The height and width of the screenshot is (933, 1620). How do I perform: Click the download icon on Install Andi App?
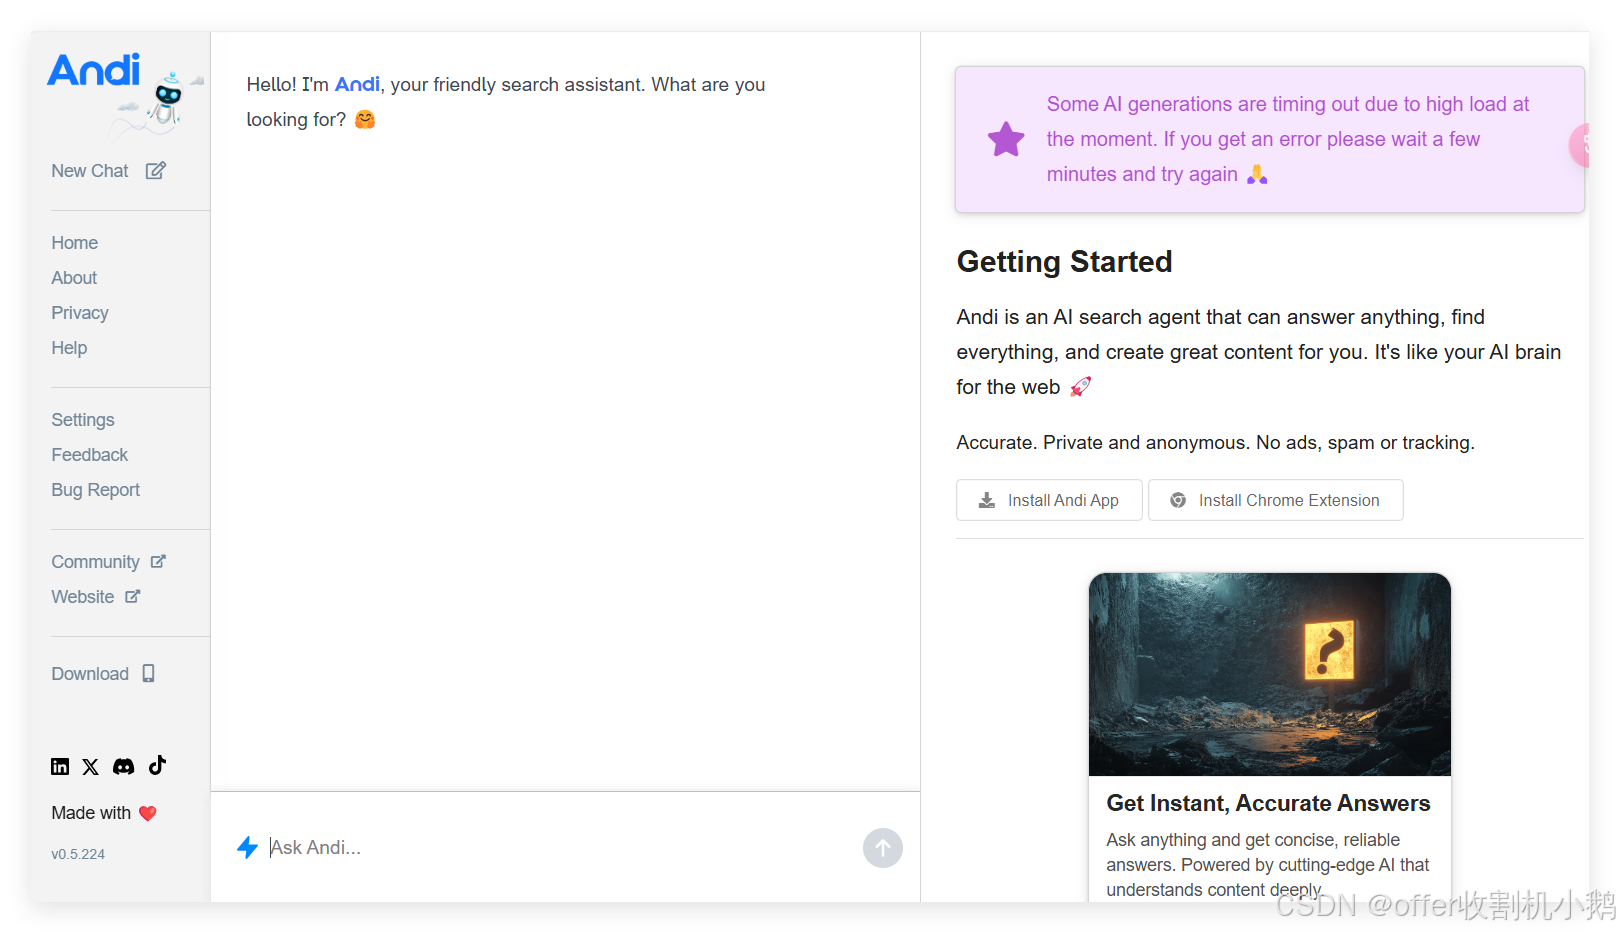[x=987, y=500]
